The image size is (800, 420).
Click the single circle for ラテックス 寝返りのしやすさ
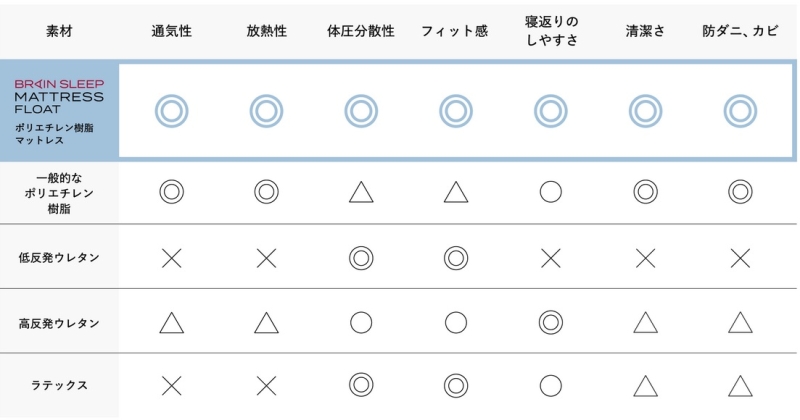coord(550,386)
